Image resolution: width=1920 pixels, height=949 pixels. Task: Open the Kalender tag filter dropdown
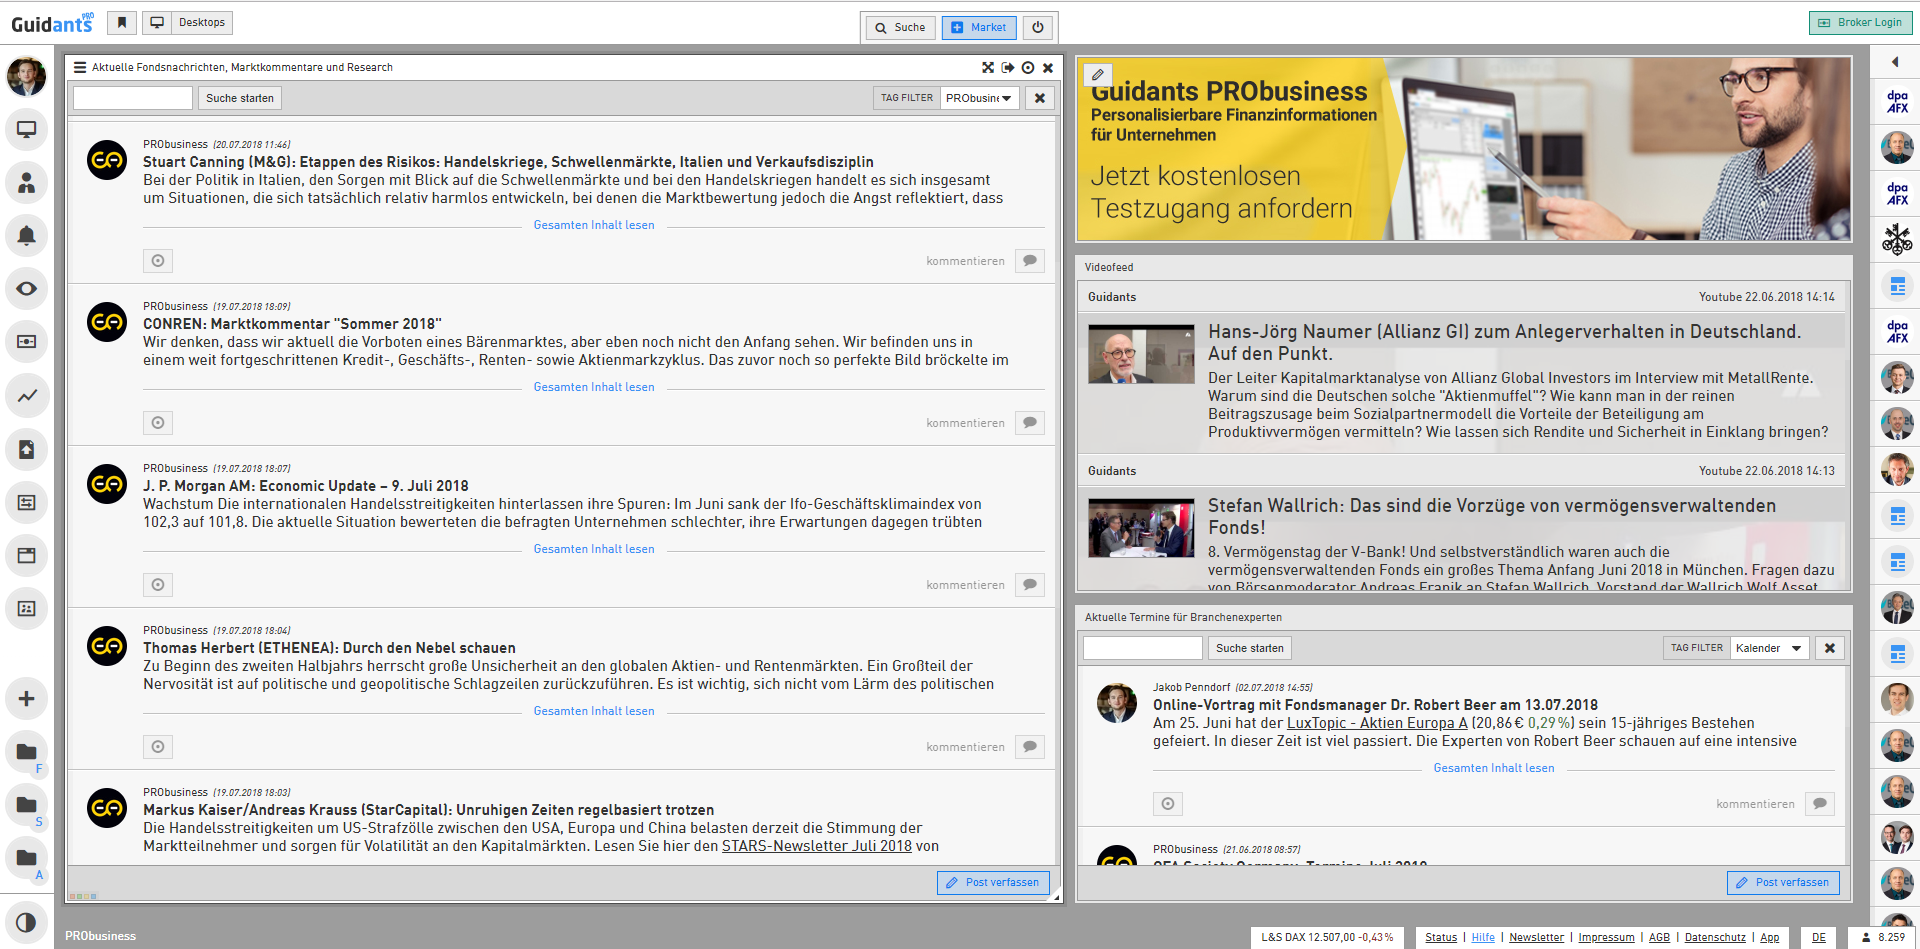click(x=1769, y=648)
